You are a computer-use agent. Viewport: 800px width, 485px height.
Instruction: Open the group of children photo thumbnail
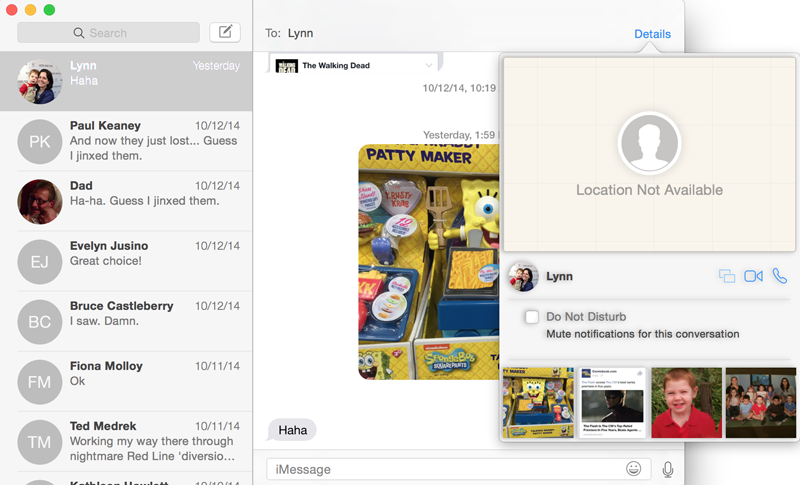[x=761, y=402]
